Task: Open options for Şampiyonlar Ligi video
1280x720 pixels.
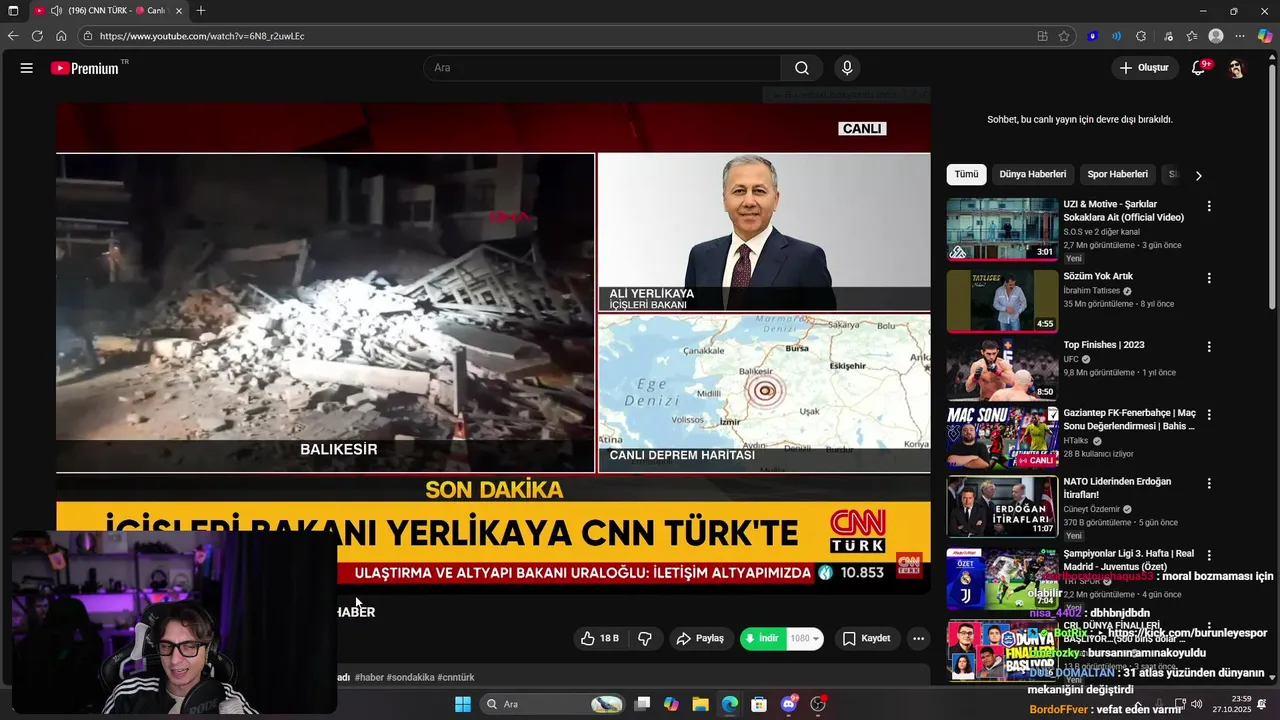Action: point(1209,555)
